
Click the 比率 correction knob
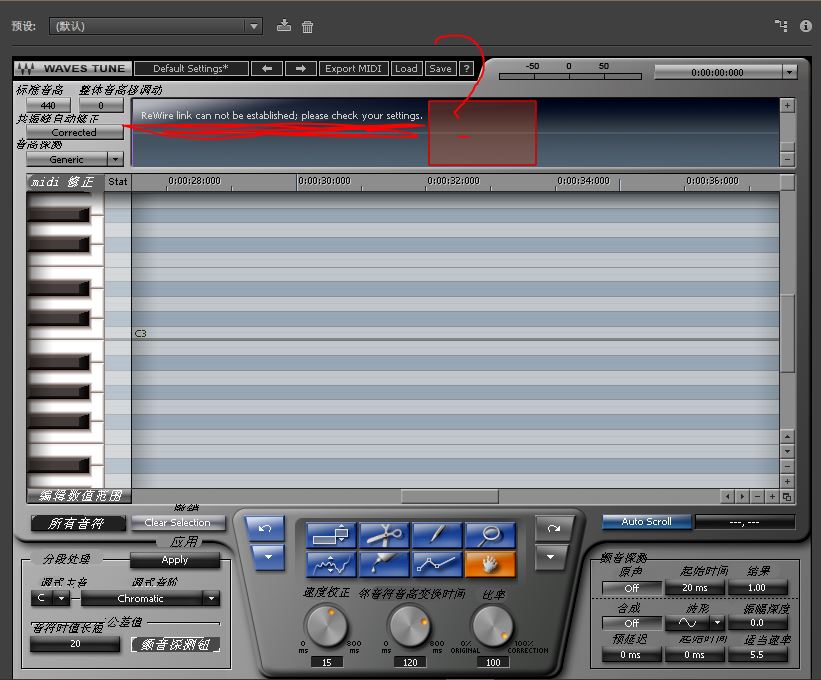(493, 625)
